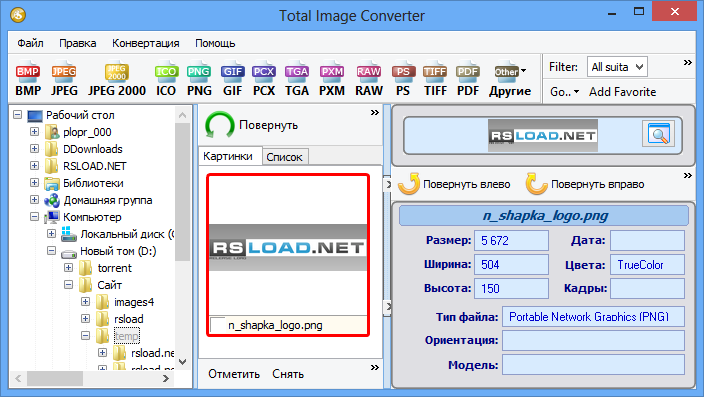Tick the n_shapka_logo.png checkbox

217,325
